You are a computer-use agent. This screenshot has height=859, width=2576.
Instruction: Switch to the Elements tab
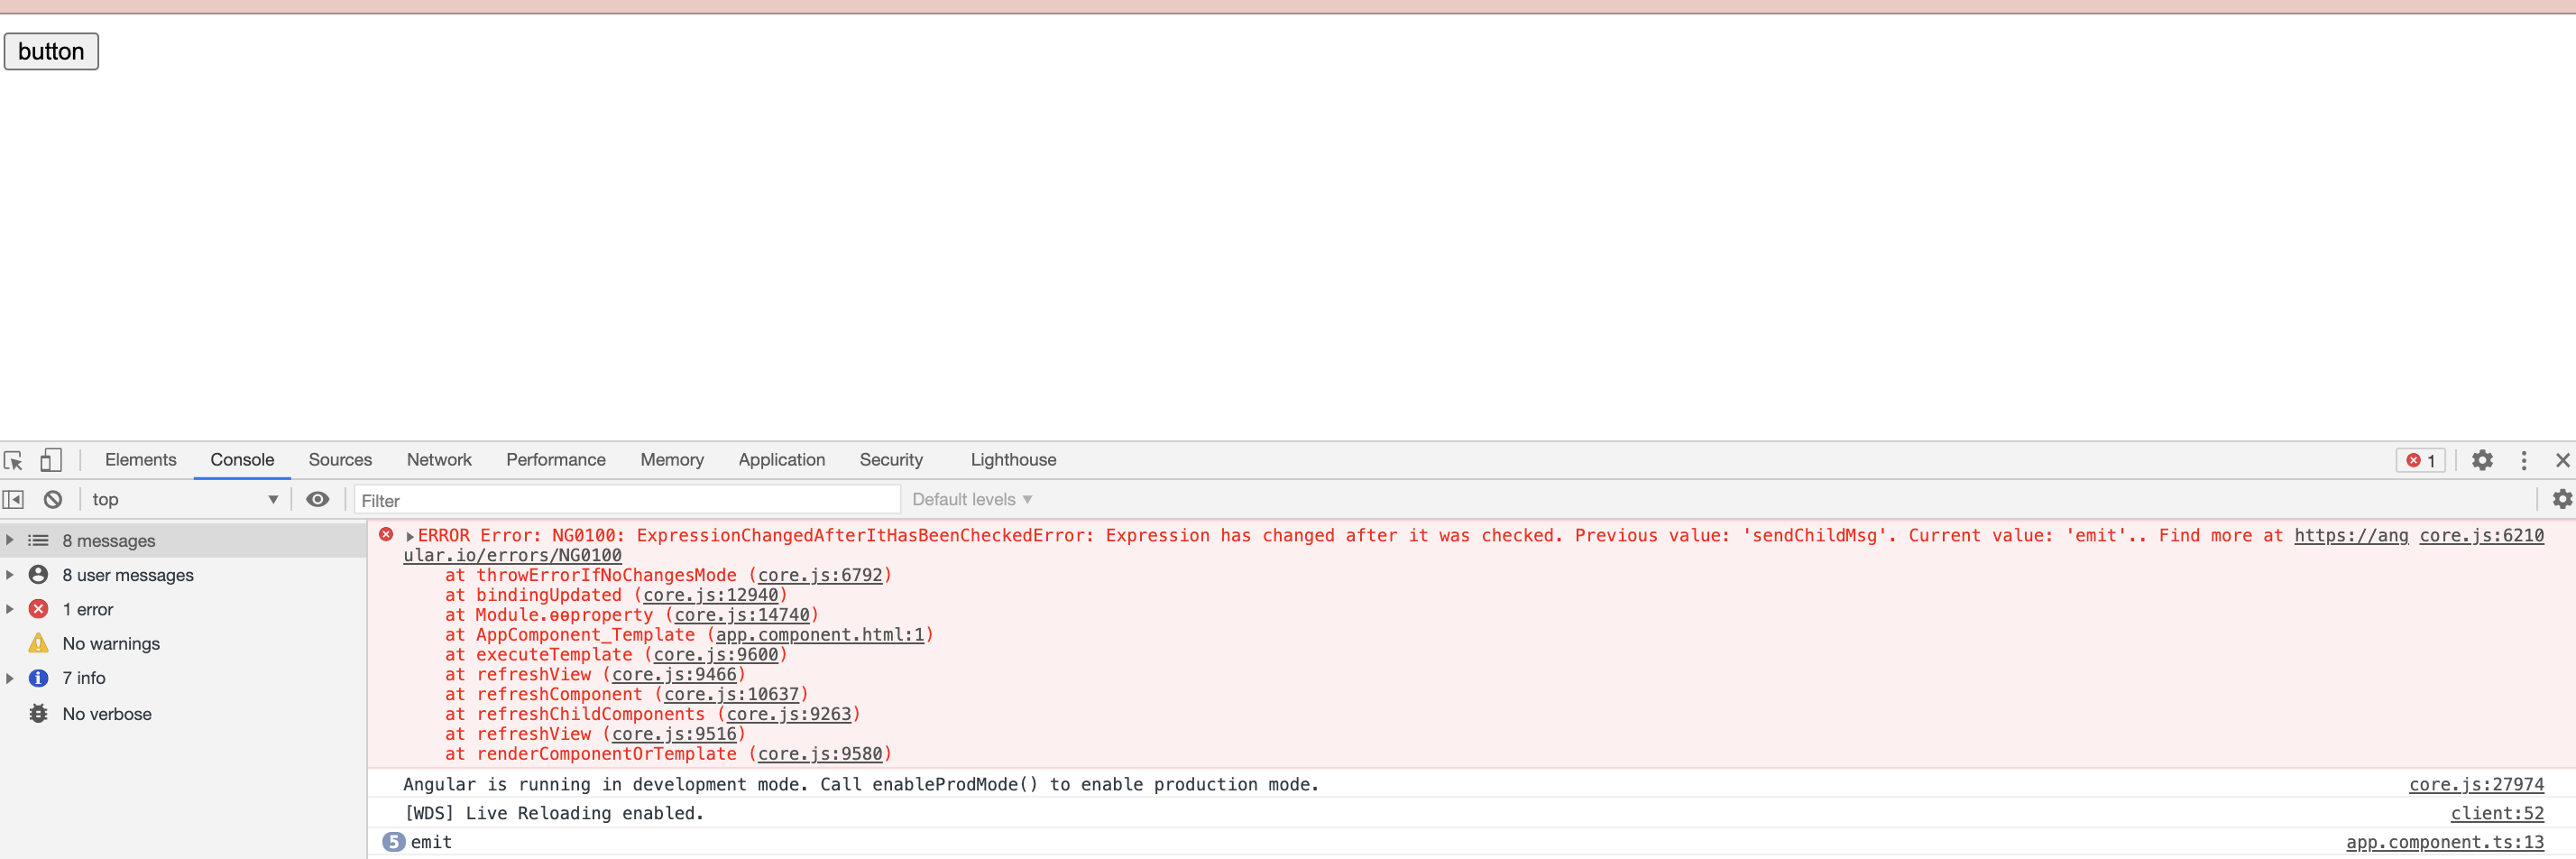141,460
